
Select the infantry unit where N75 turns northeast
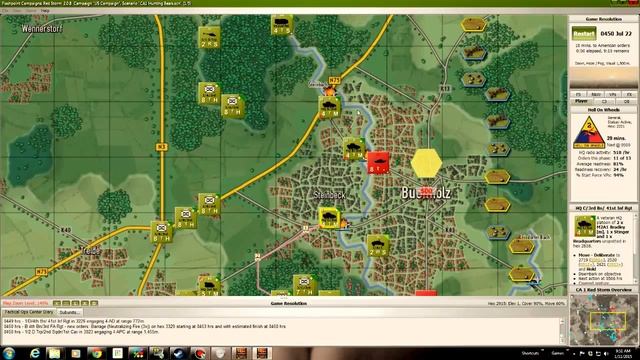pyautogui.click(x=209, y=204)
